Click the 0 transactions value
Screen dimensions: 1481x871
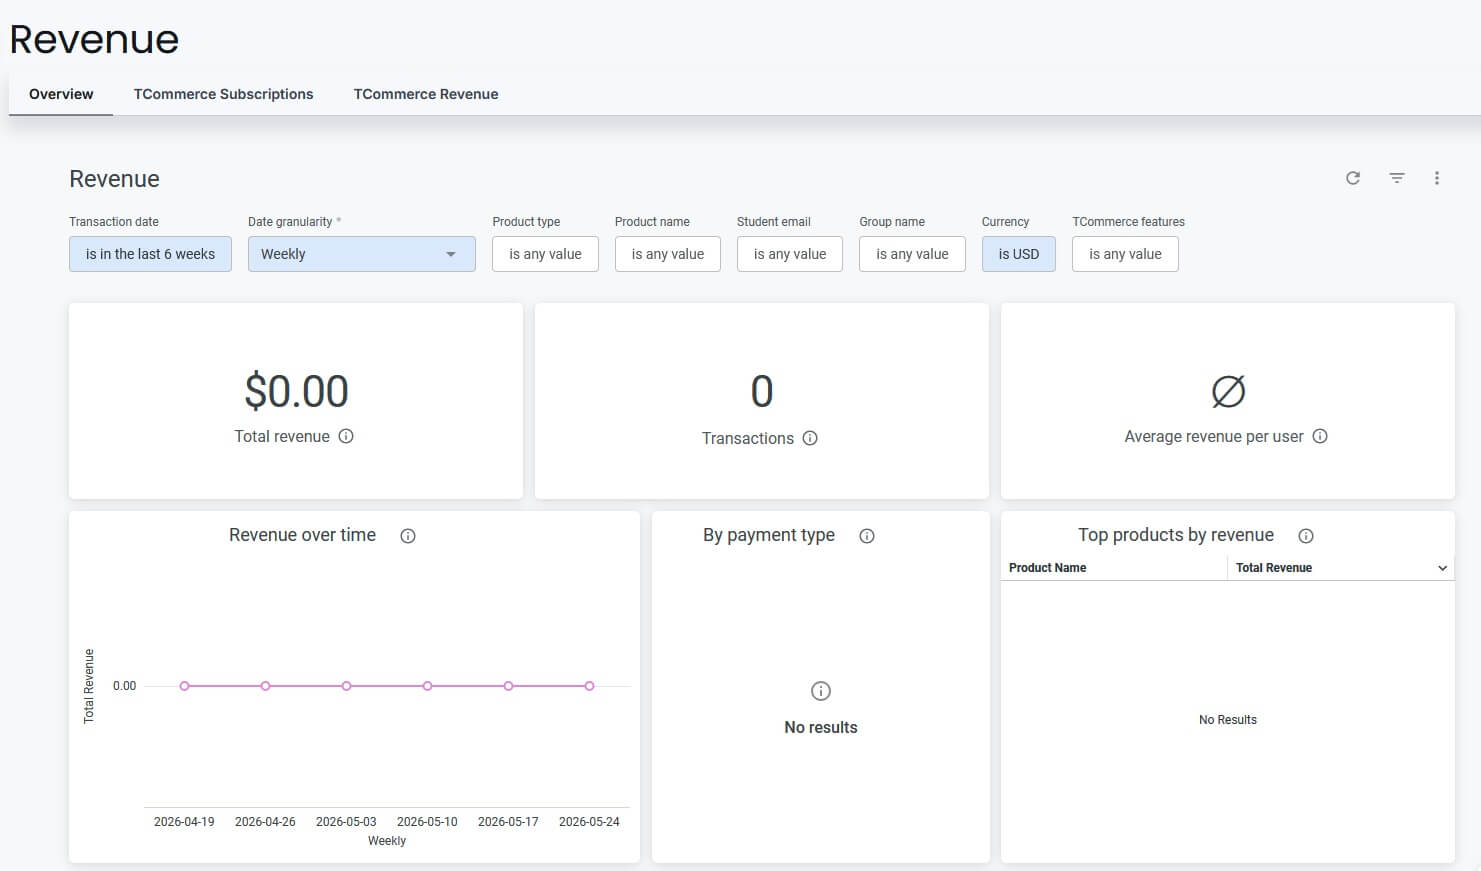click(762, 391)
